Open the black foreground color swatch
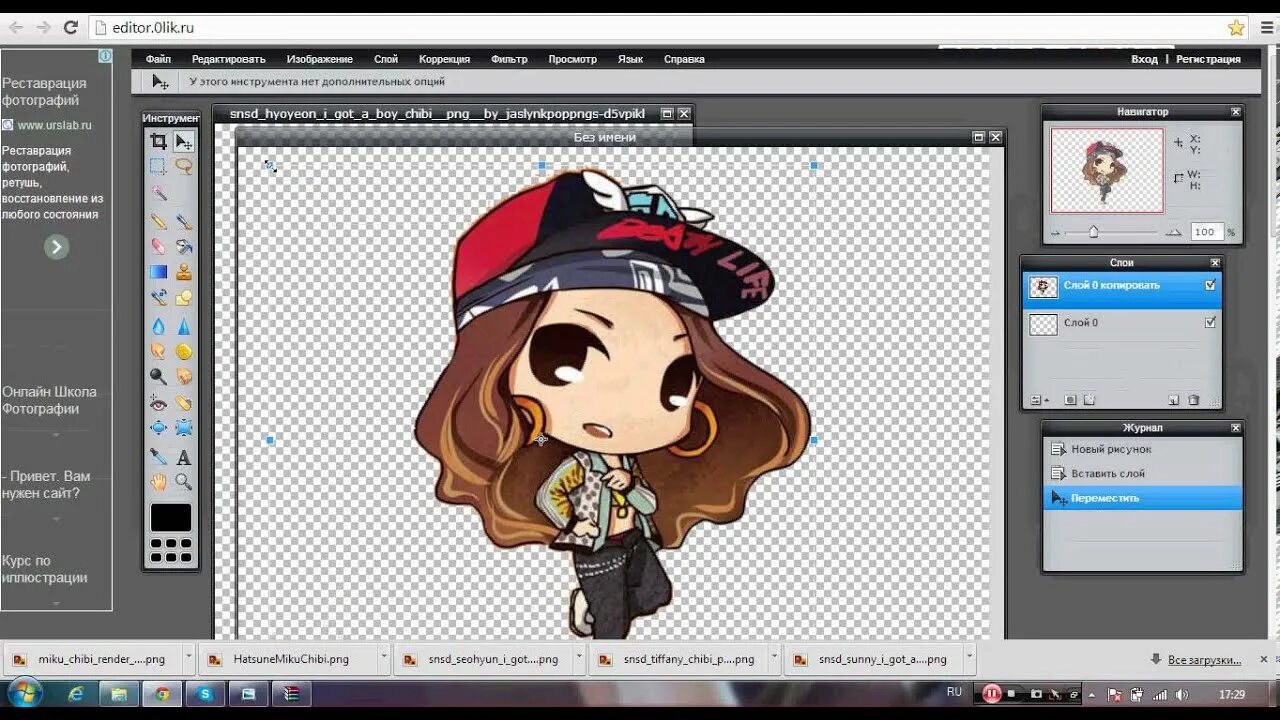 click(171, 517)
